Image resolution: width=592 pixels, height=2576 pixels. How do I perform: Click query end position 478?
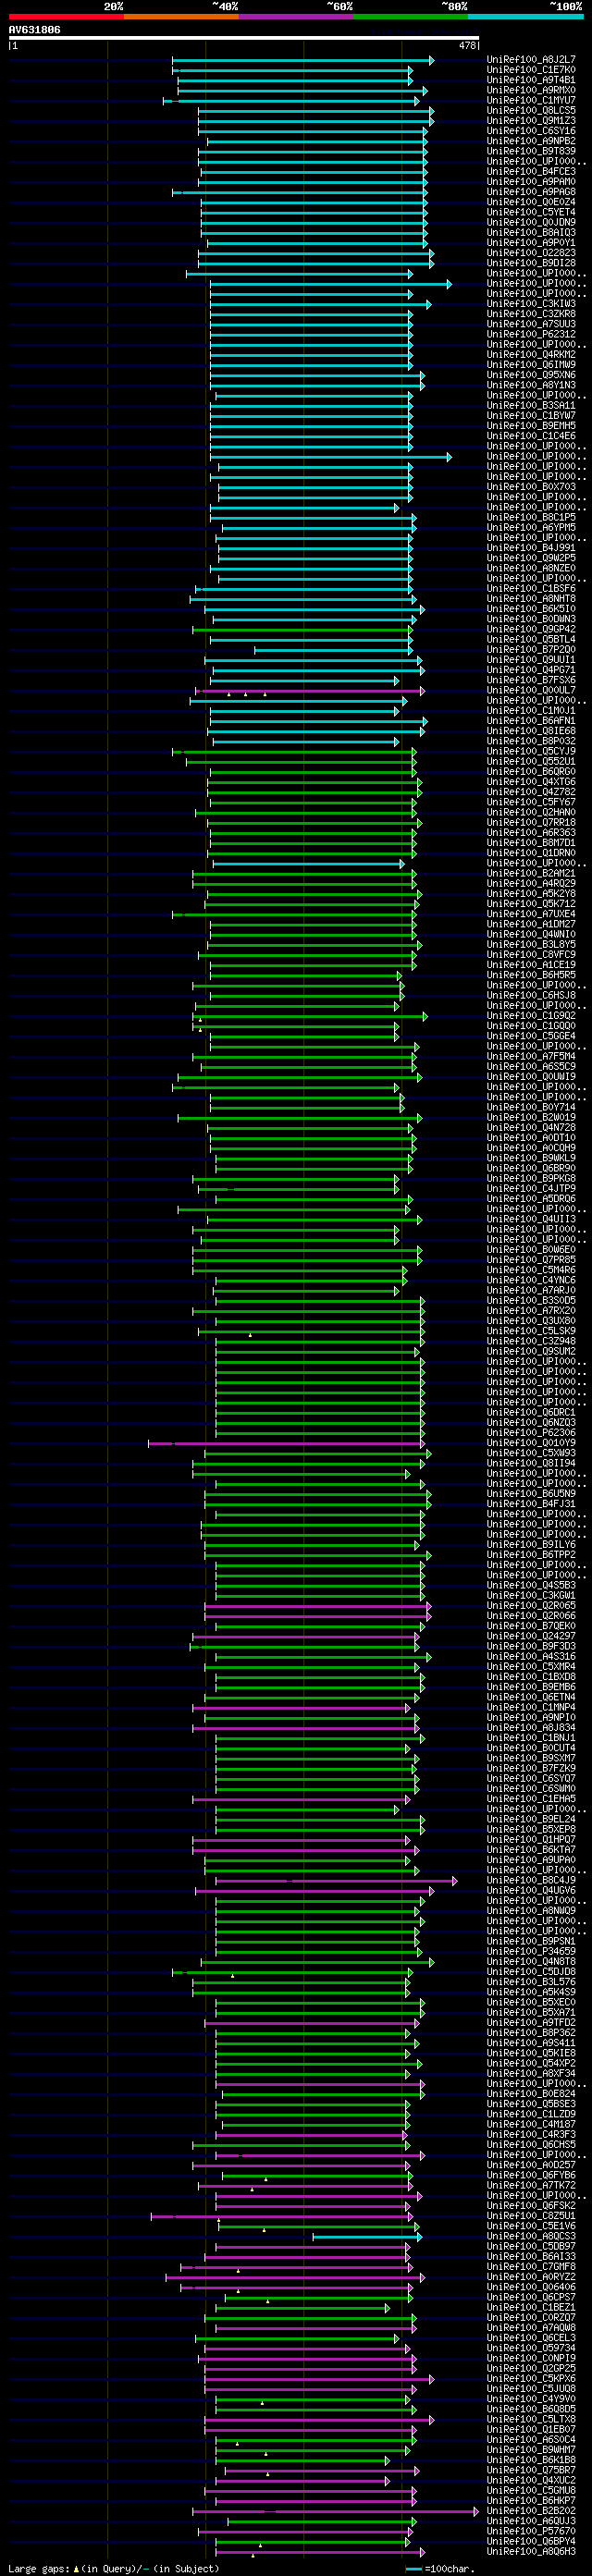pos(468,46)
